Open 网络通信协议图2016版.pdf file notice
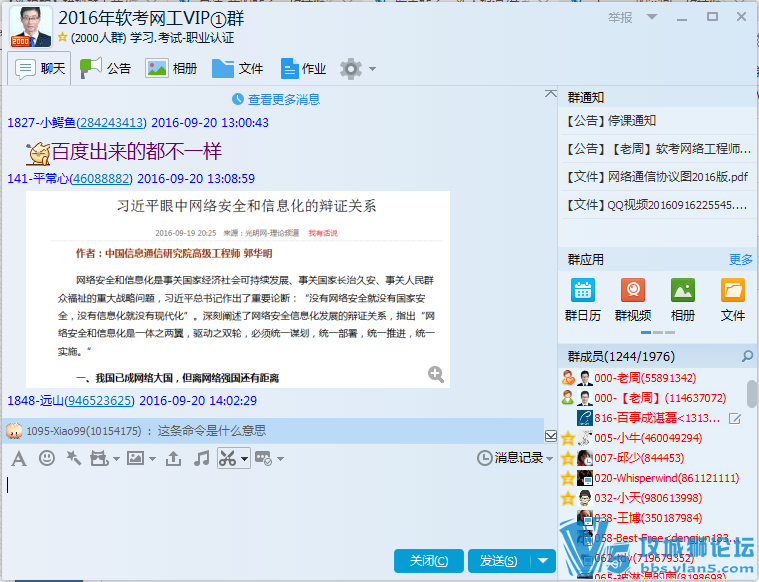The height and width of the screenshot is (582, 759). 657,177
